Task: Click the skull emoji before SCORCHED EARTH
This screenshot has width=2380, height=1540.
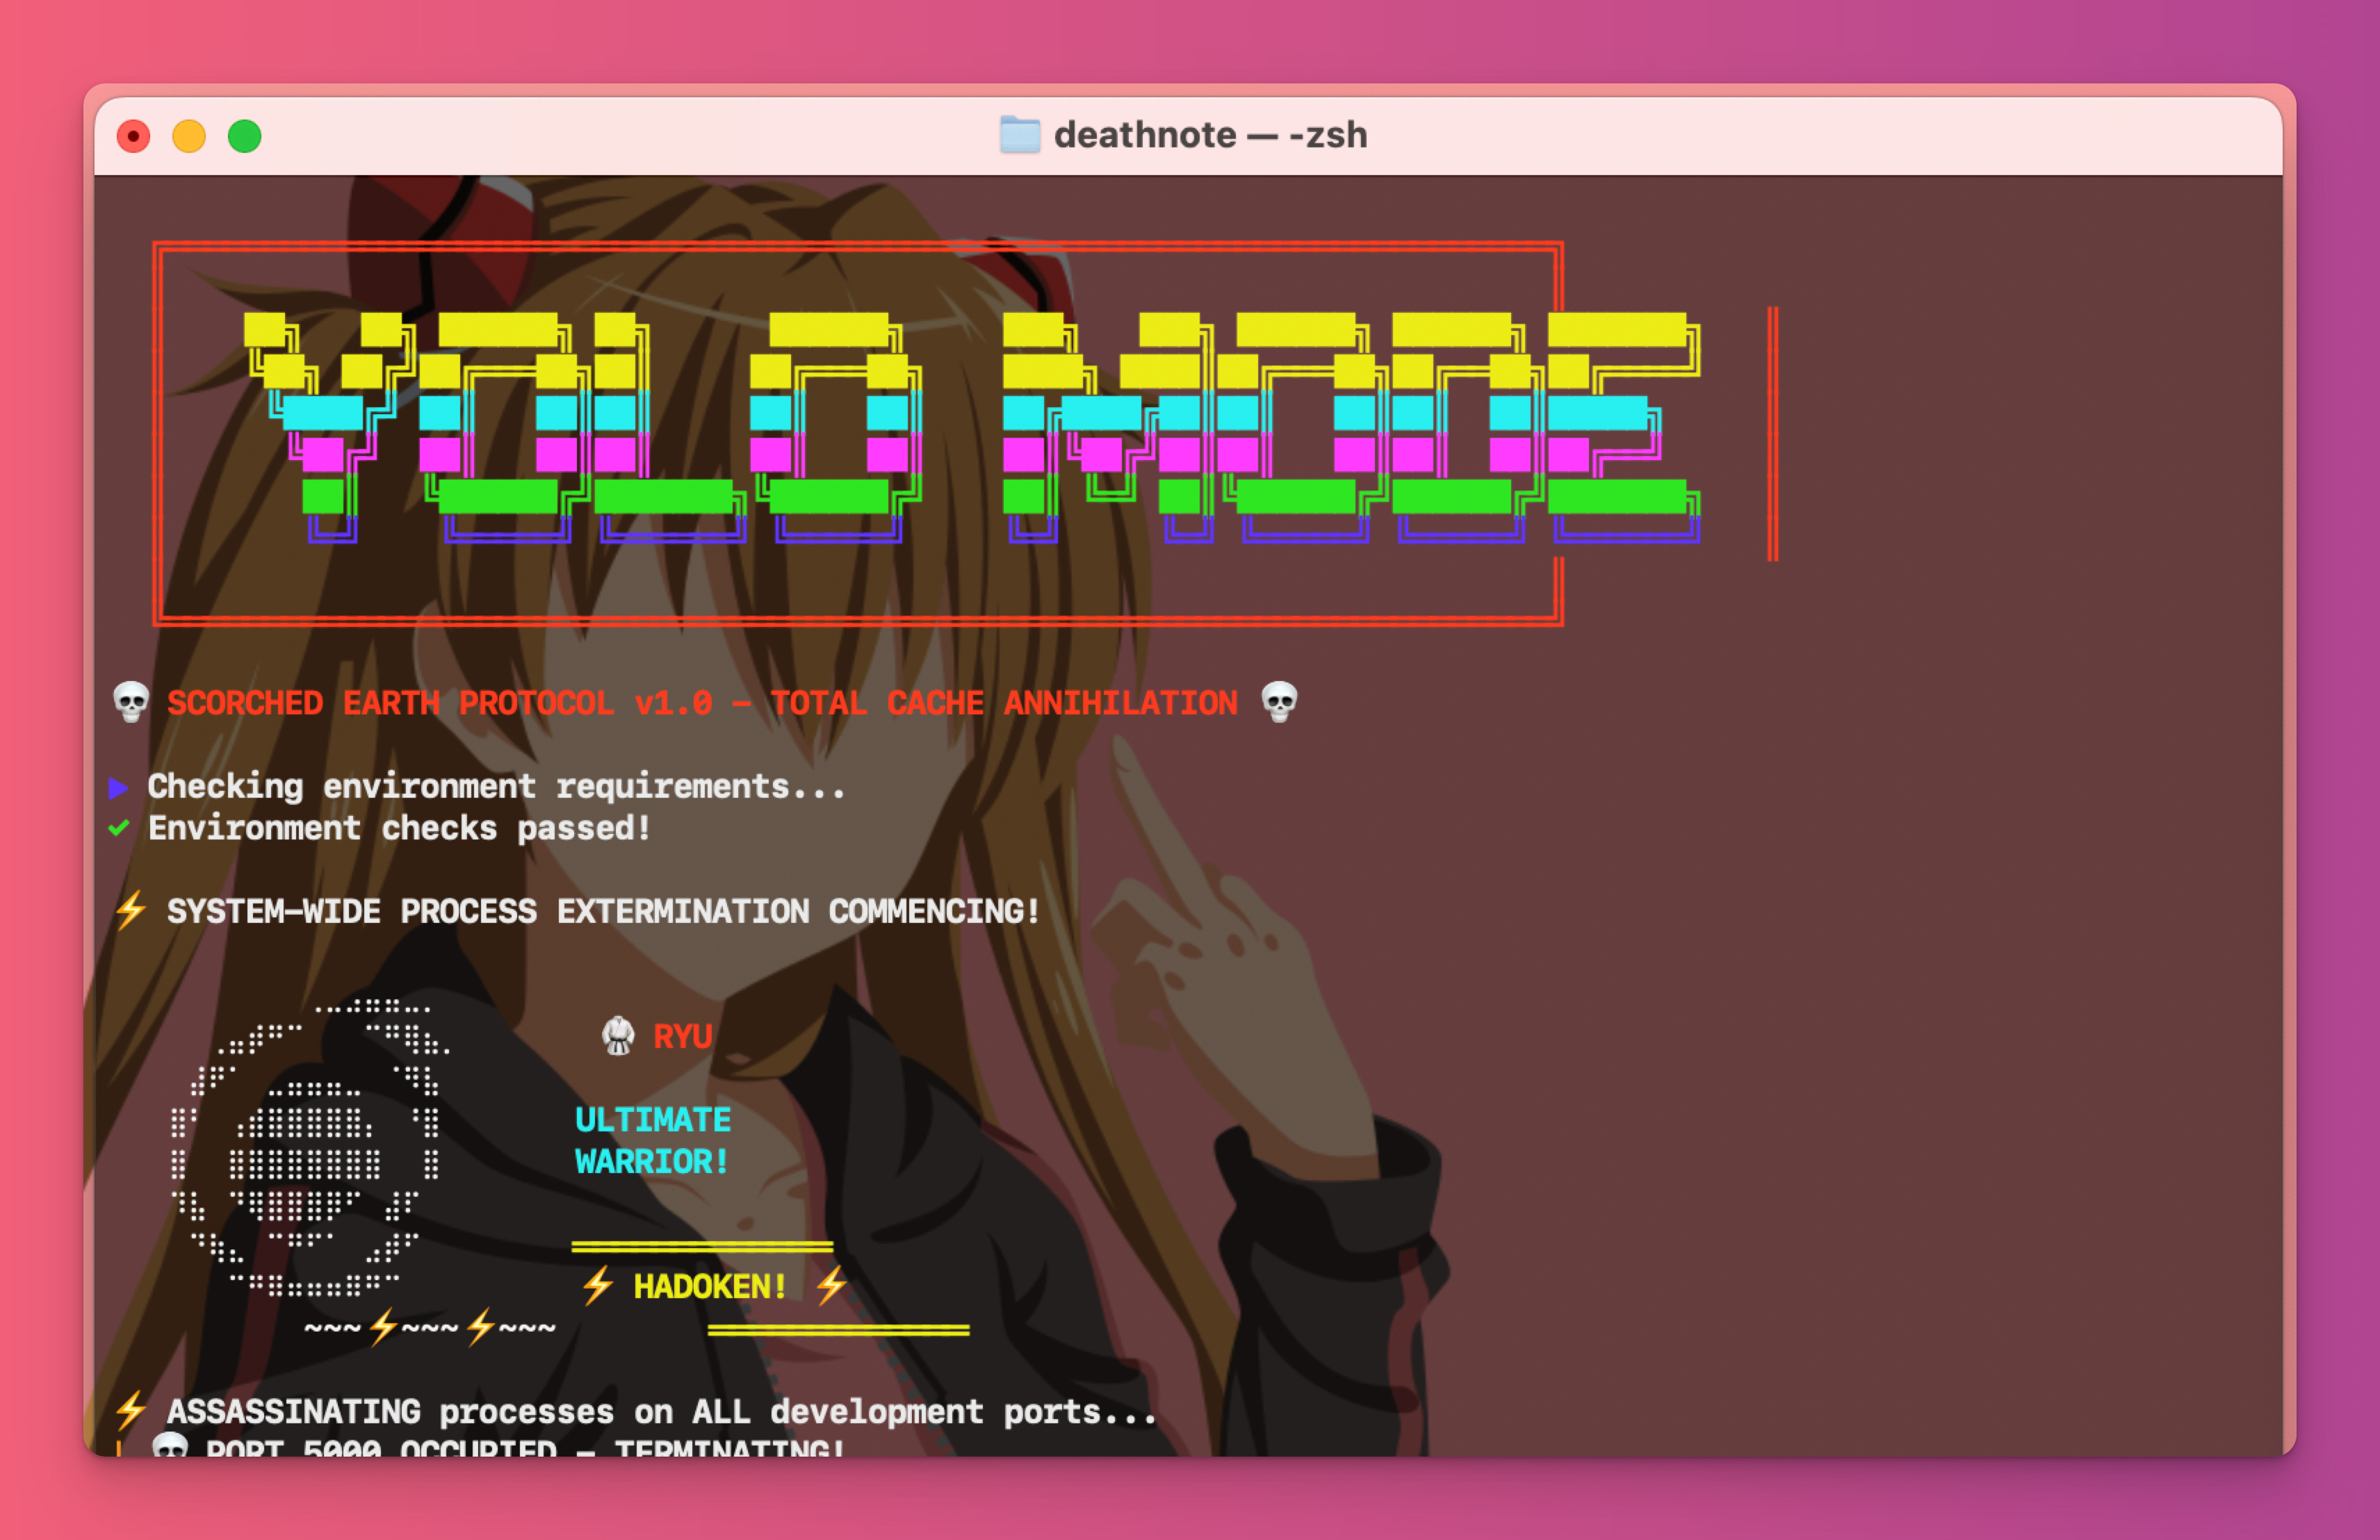Action: pos(131,702)
